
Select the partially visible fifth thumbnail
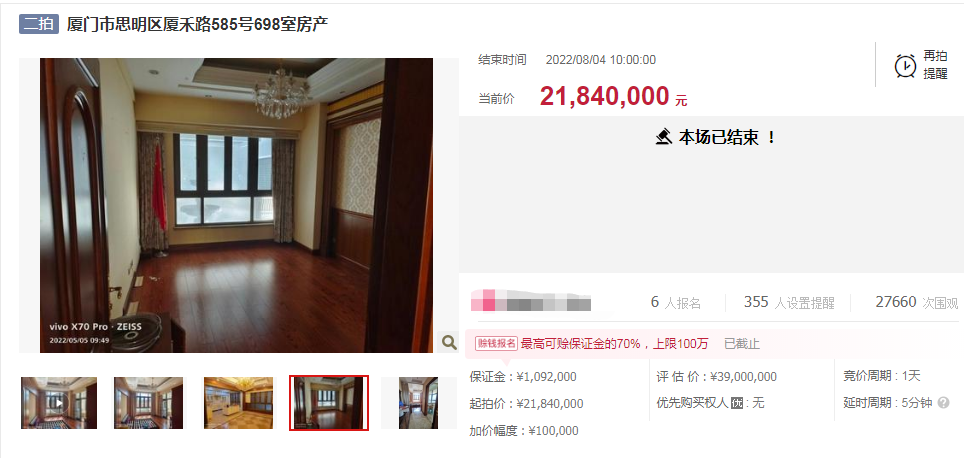[419, 403]
